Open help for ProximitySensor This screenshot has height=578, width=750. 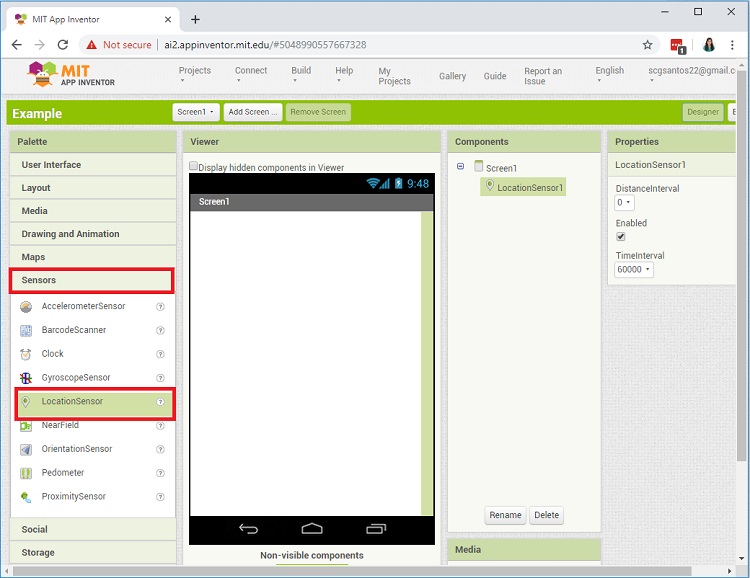161,497
